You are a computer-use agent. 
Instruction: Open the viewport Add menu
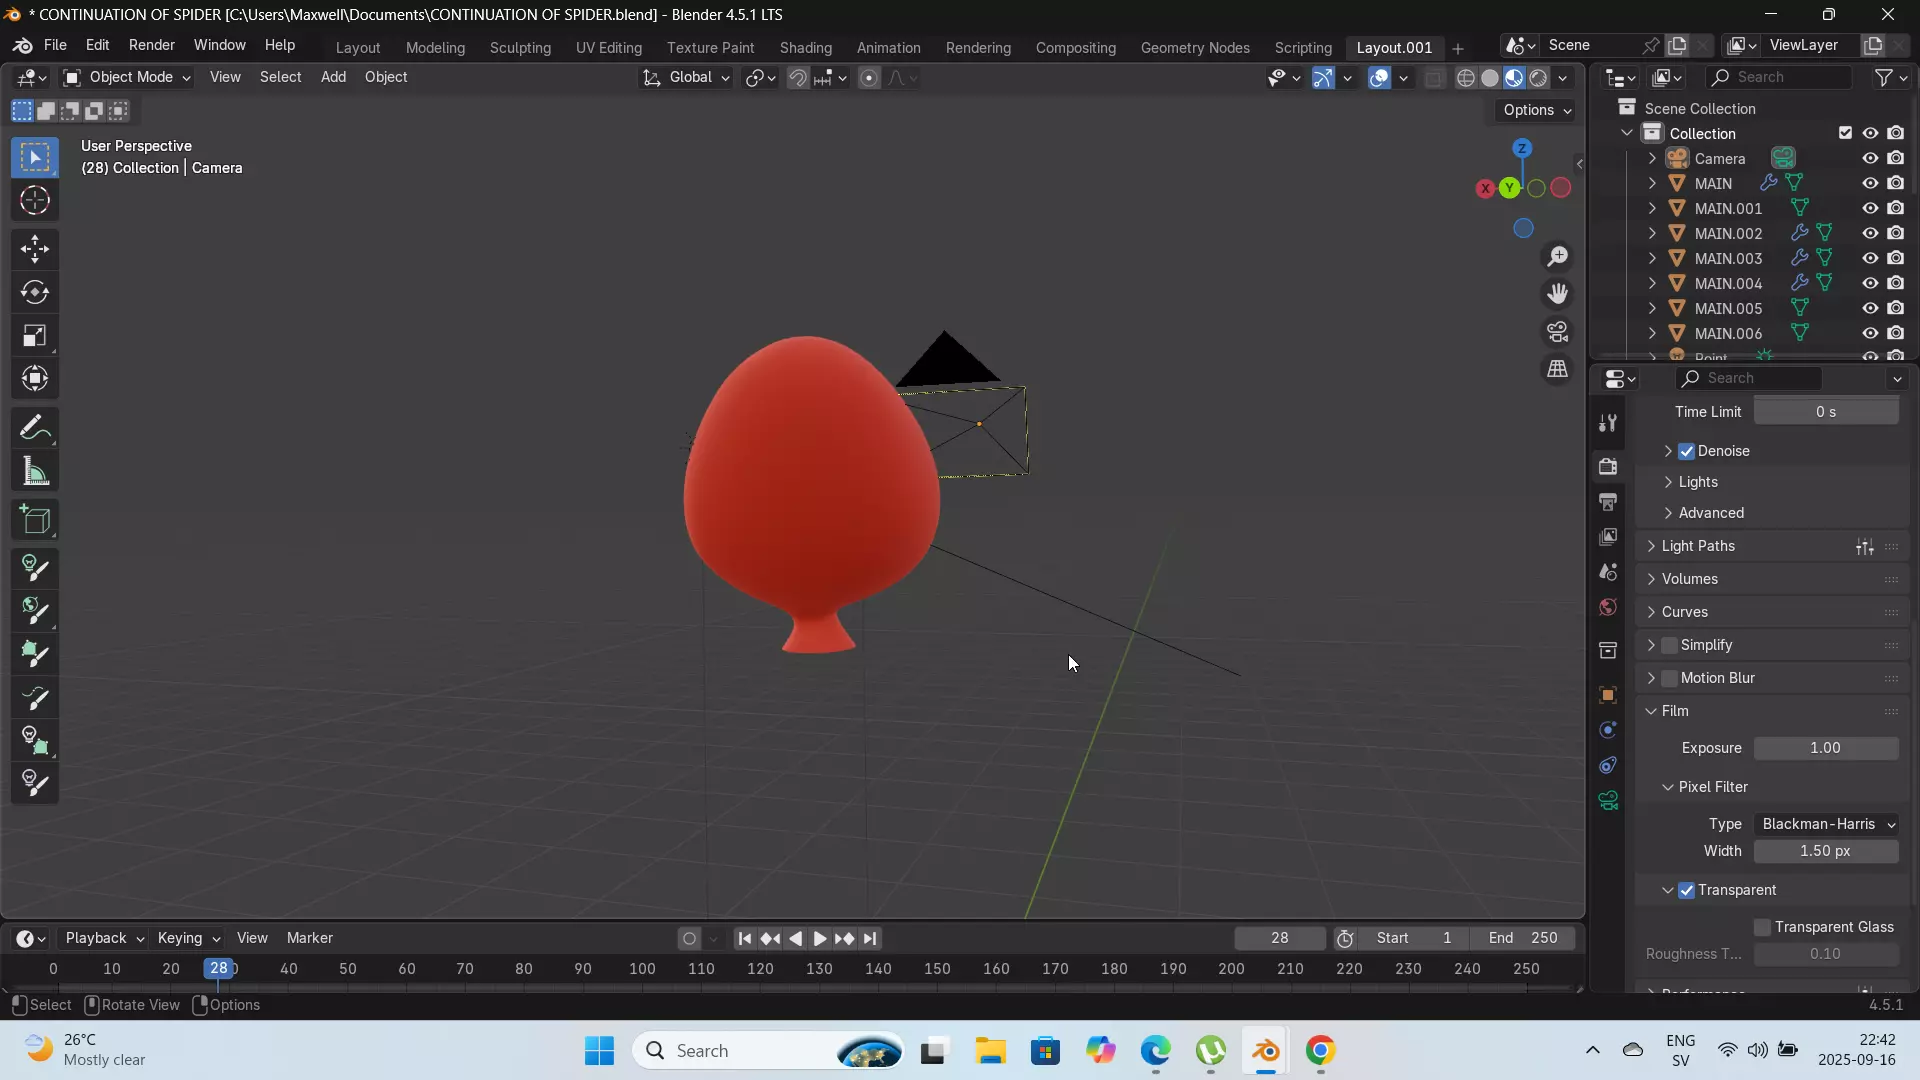point(333,77)
